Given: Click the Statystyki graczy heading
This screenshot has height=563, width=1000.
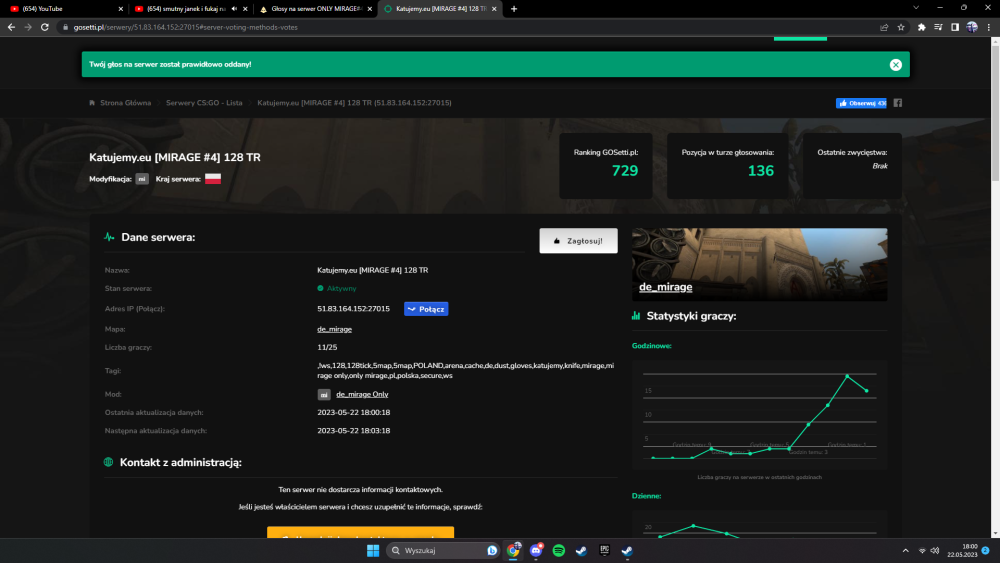Looking at the screenshot, I should click(x=691, y=316).
